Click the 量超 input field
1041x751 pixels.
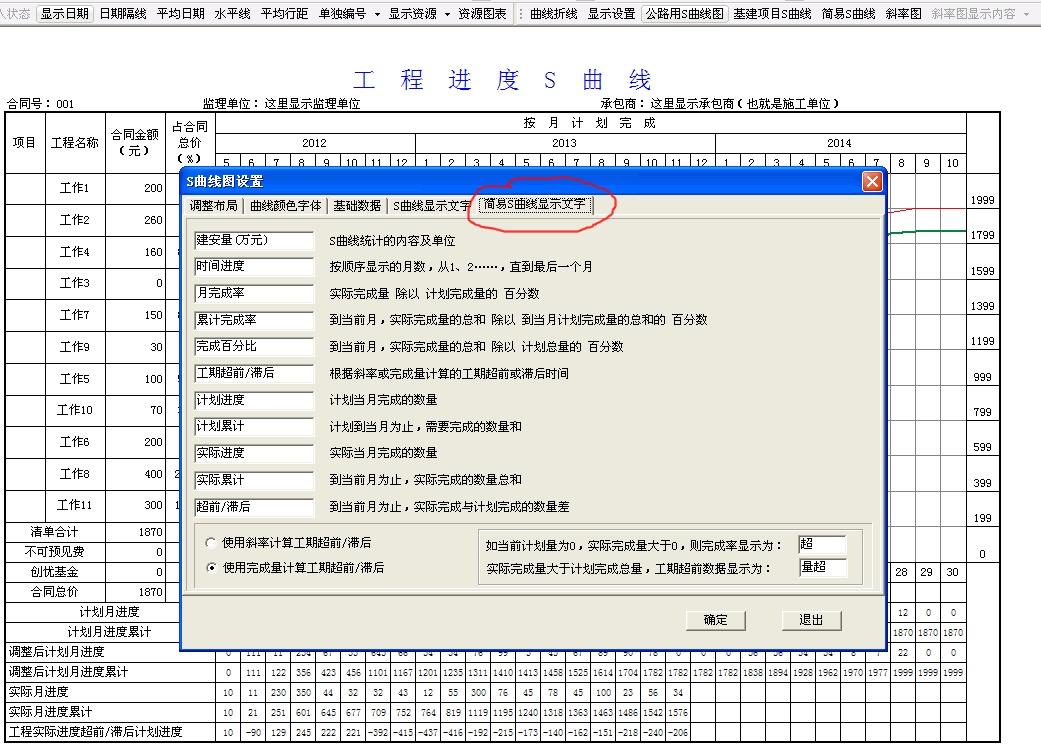coord(823,567)
